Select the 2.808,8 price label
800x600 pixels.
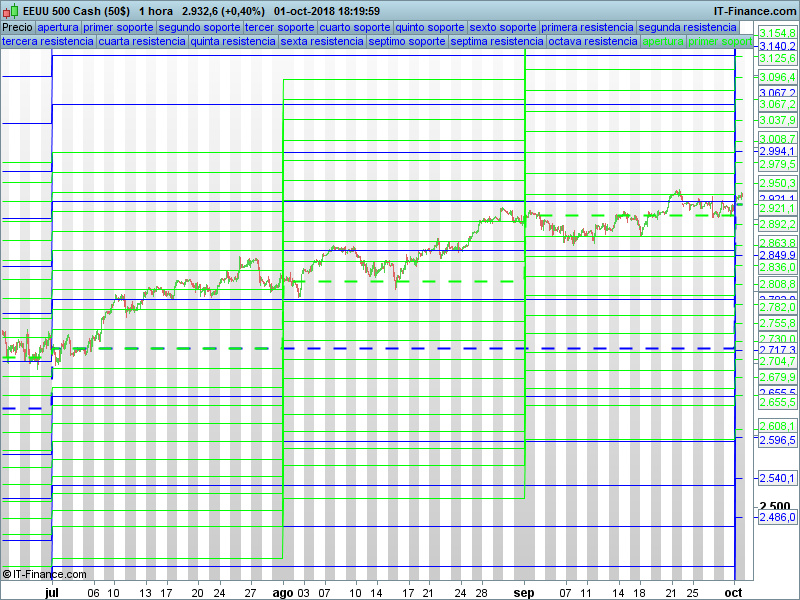click(777, 284)
